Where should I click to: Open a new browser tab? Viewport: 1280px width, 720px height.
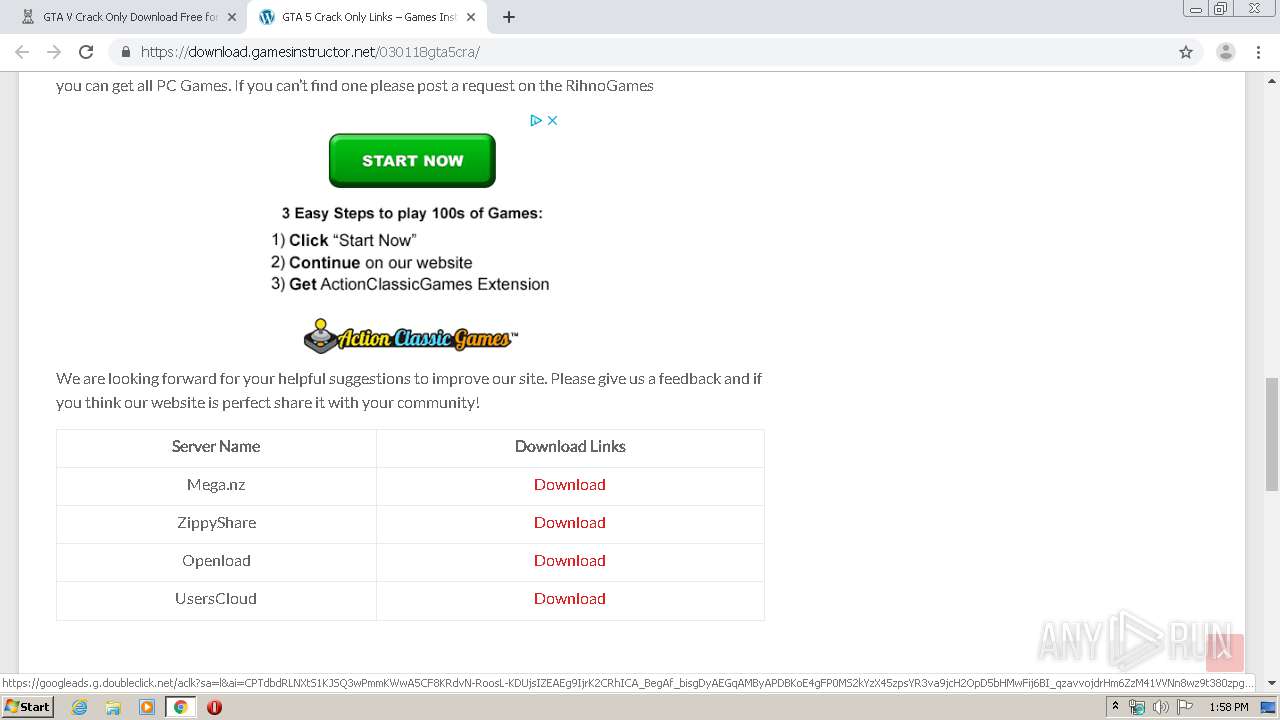pyautogui.click(x=508, y=17)
